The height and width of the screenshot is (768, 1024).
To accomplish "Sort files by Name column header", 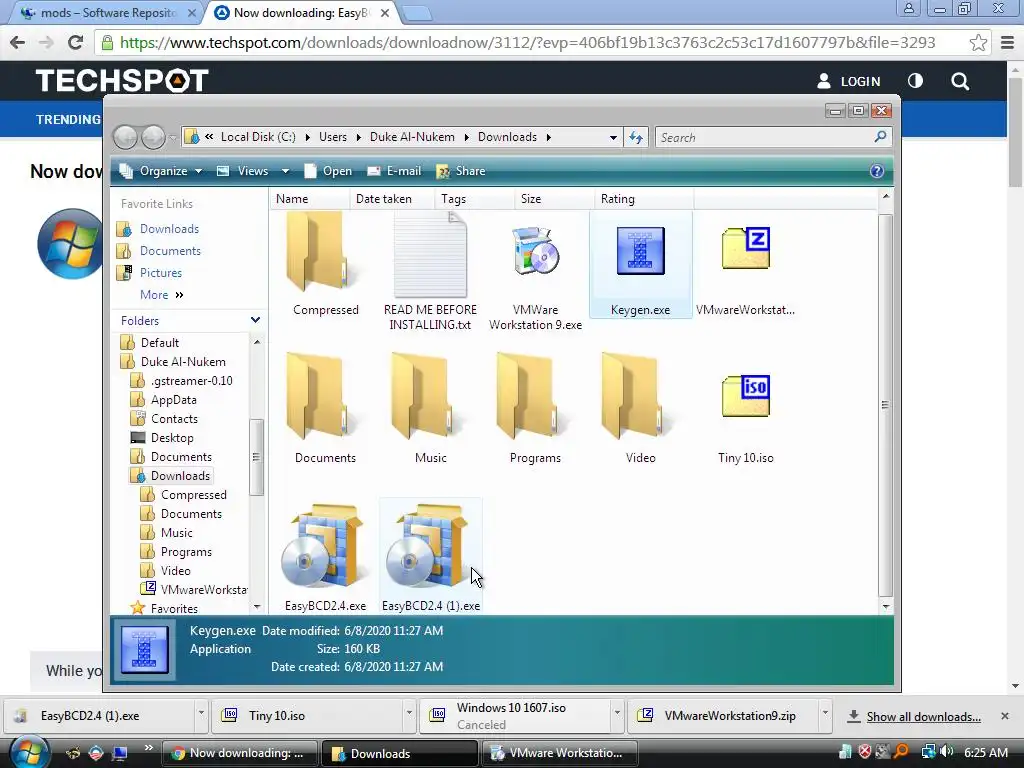I will tap(309, 199).
